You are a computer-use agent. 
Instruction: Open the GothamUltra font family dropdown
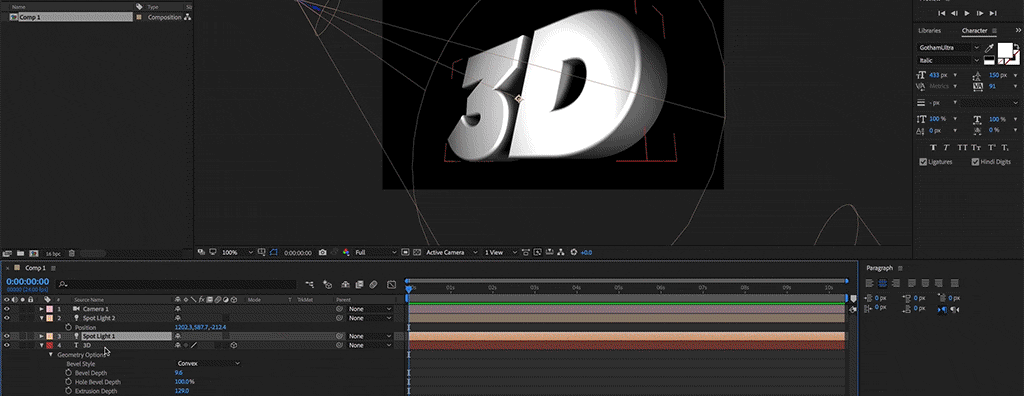[x=949, y=48]
